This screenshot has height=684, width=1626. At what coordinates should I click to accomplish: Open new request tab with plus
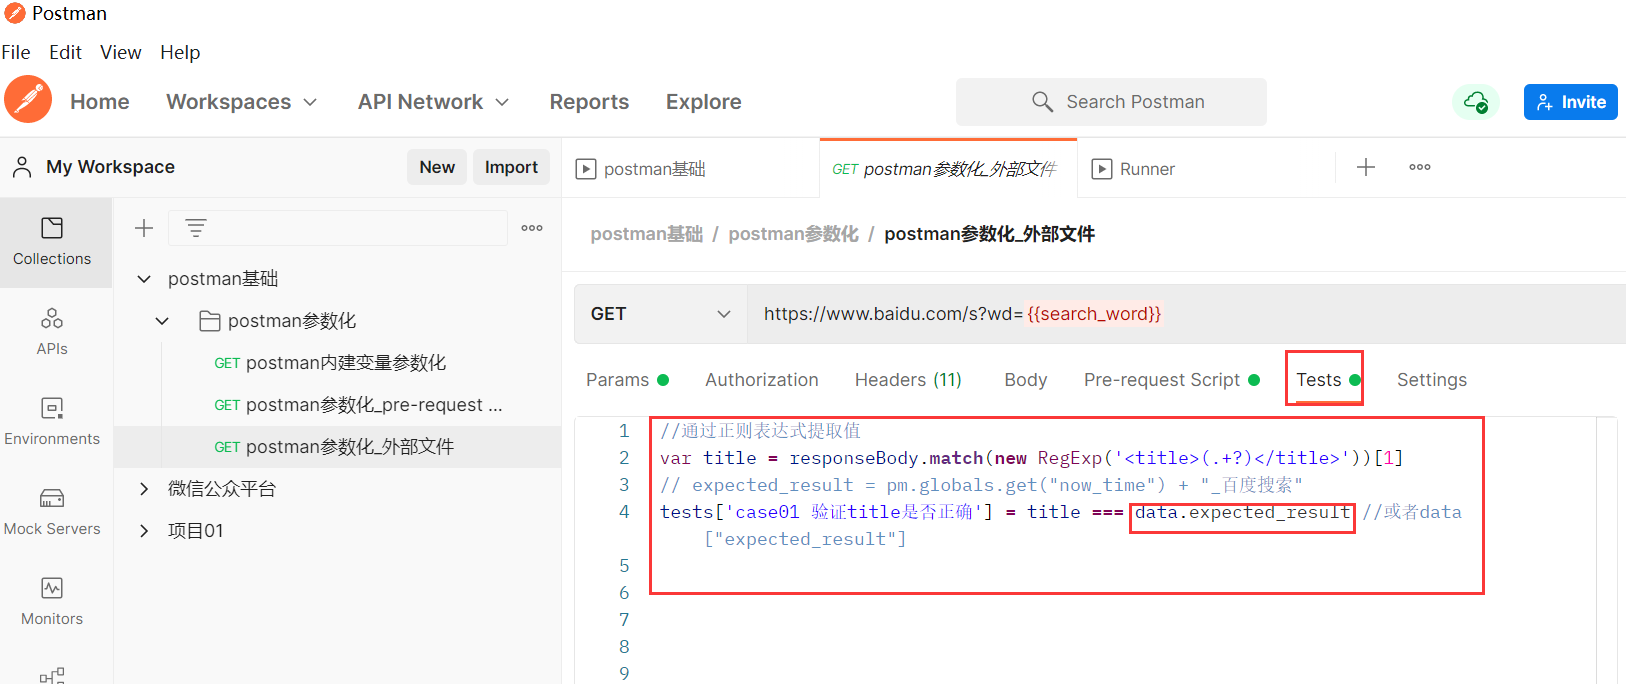(1366, 168)
